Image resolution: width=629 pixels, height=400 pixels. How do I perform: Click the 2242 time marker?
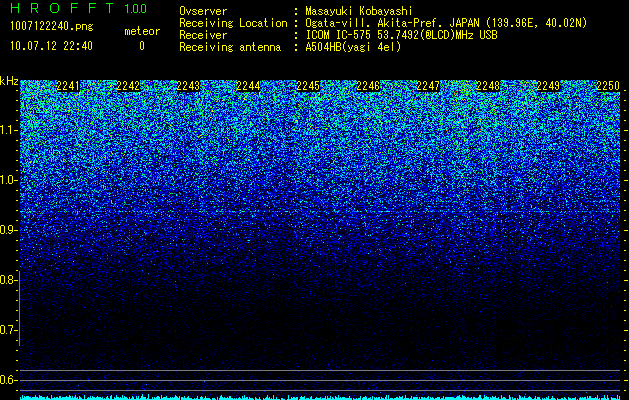(128, 86)
